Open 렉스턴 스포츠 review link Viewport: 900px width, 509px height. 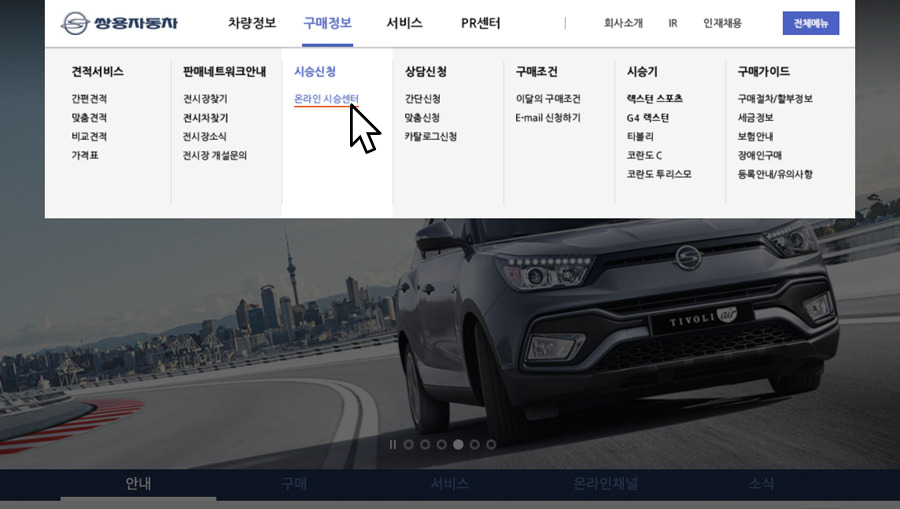(x=654, y=99)
